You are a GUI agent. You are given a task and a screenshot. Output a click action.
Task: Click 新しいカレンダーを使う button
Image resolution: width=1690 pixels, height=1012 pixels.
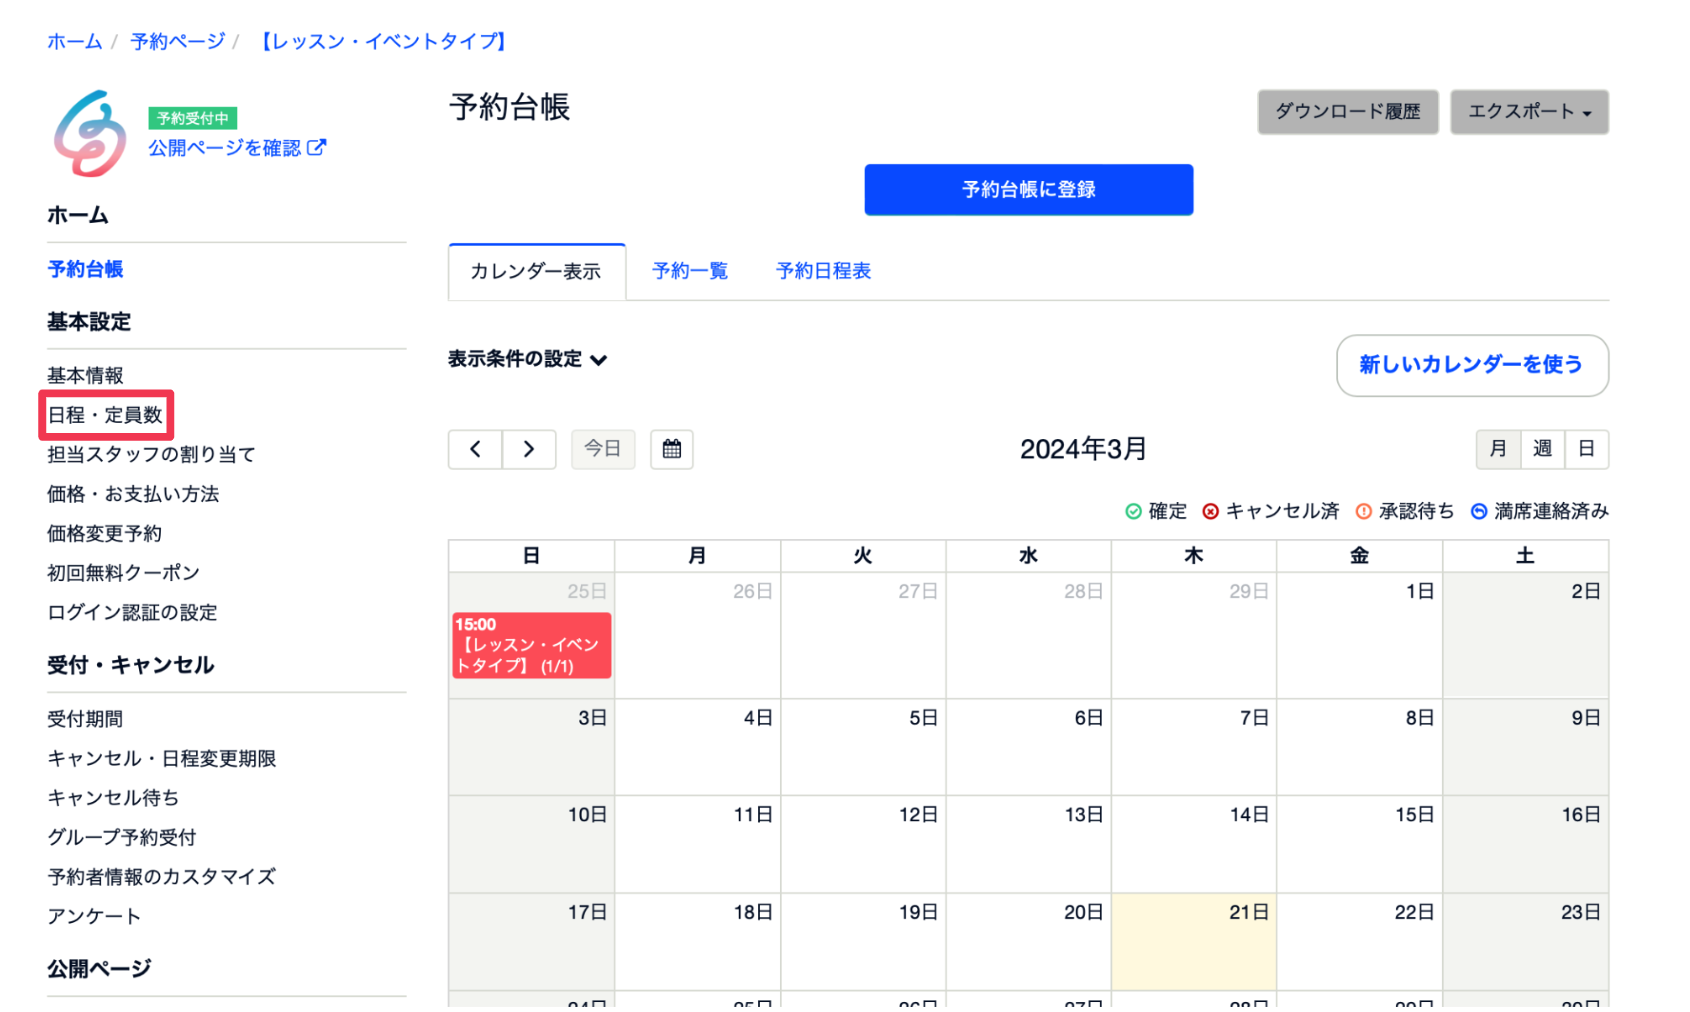[x=1472, y=365]
